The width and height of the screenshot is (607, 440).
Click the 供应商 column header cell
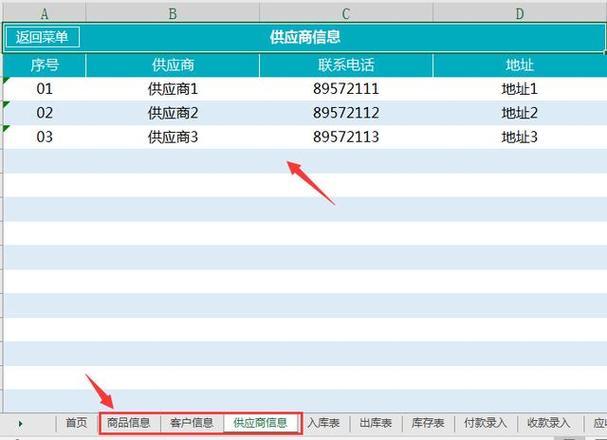click(x=173, y=65)
